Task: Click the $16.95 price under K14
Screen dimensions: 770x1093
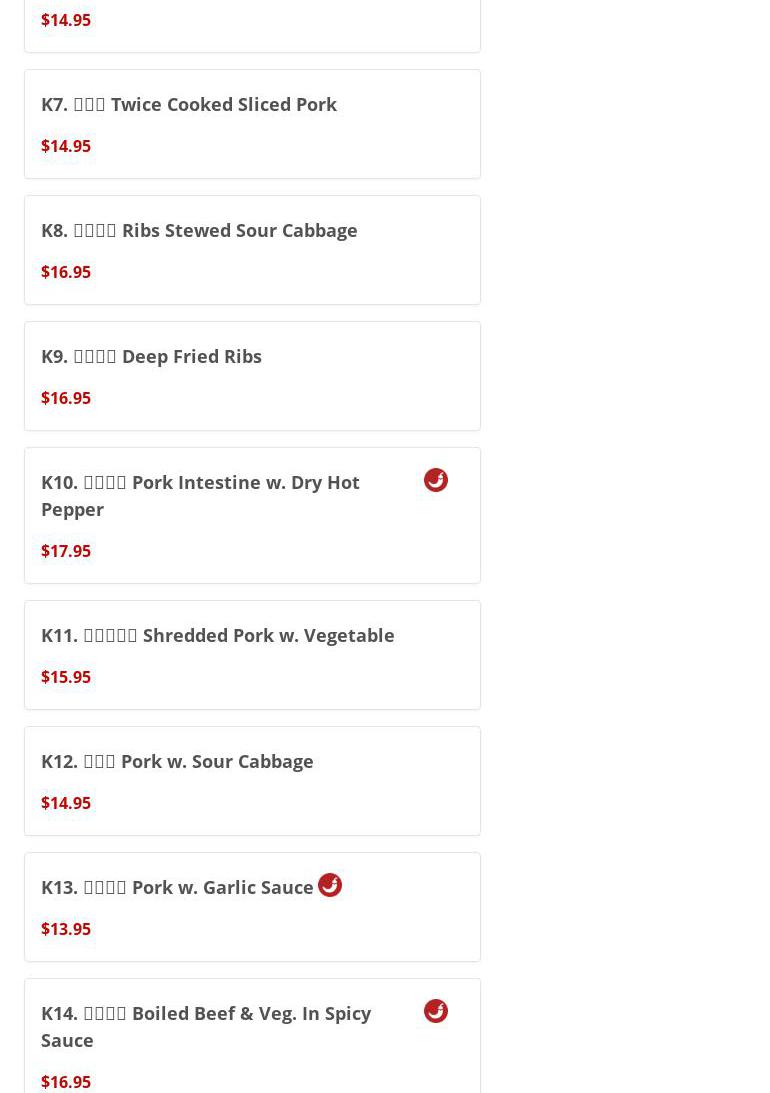Action: coord(66,1082)
